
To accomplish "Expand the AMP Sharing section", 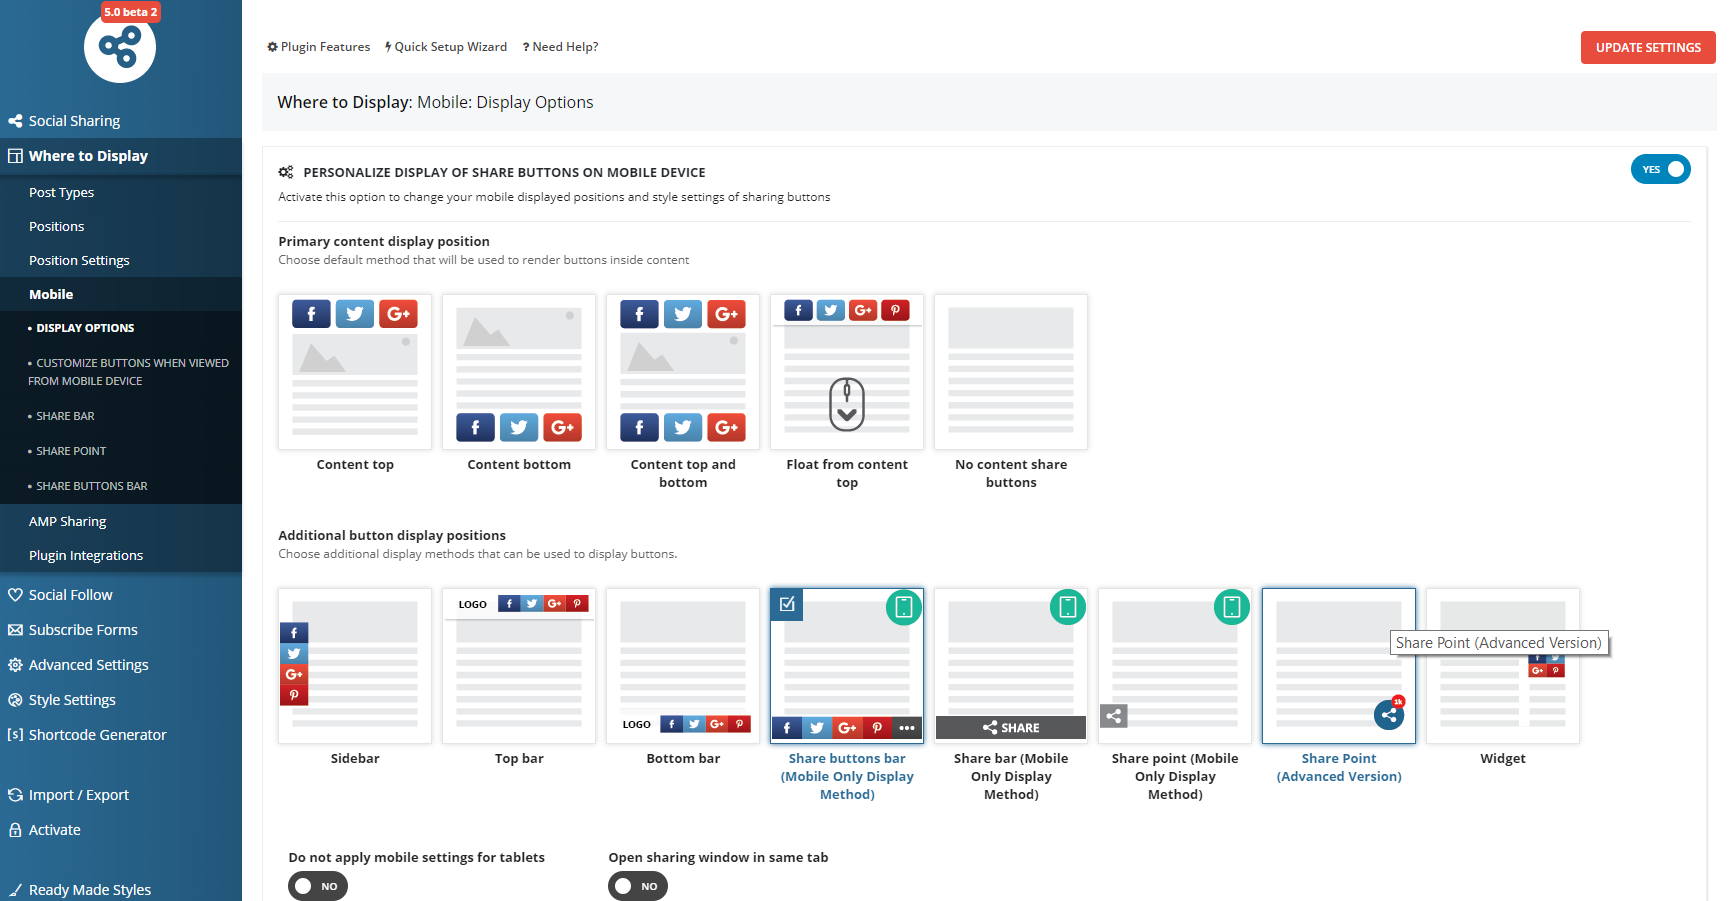I will click(x=68, y=521).
